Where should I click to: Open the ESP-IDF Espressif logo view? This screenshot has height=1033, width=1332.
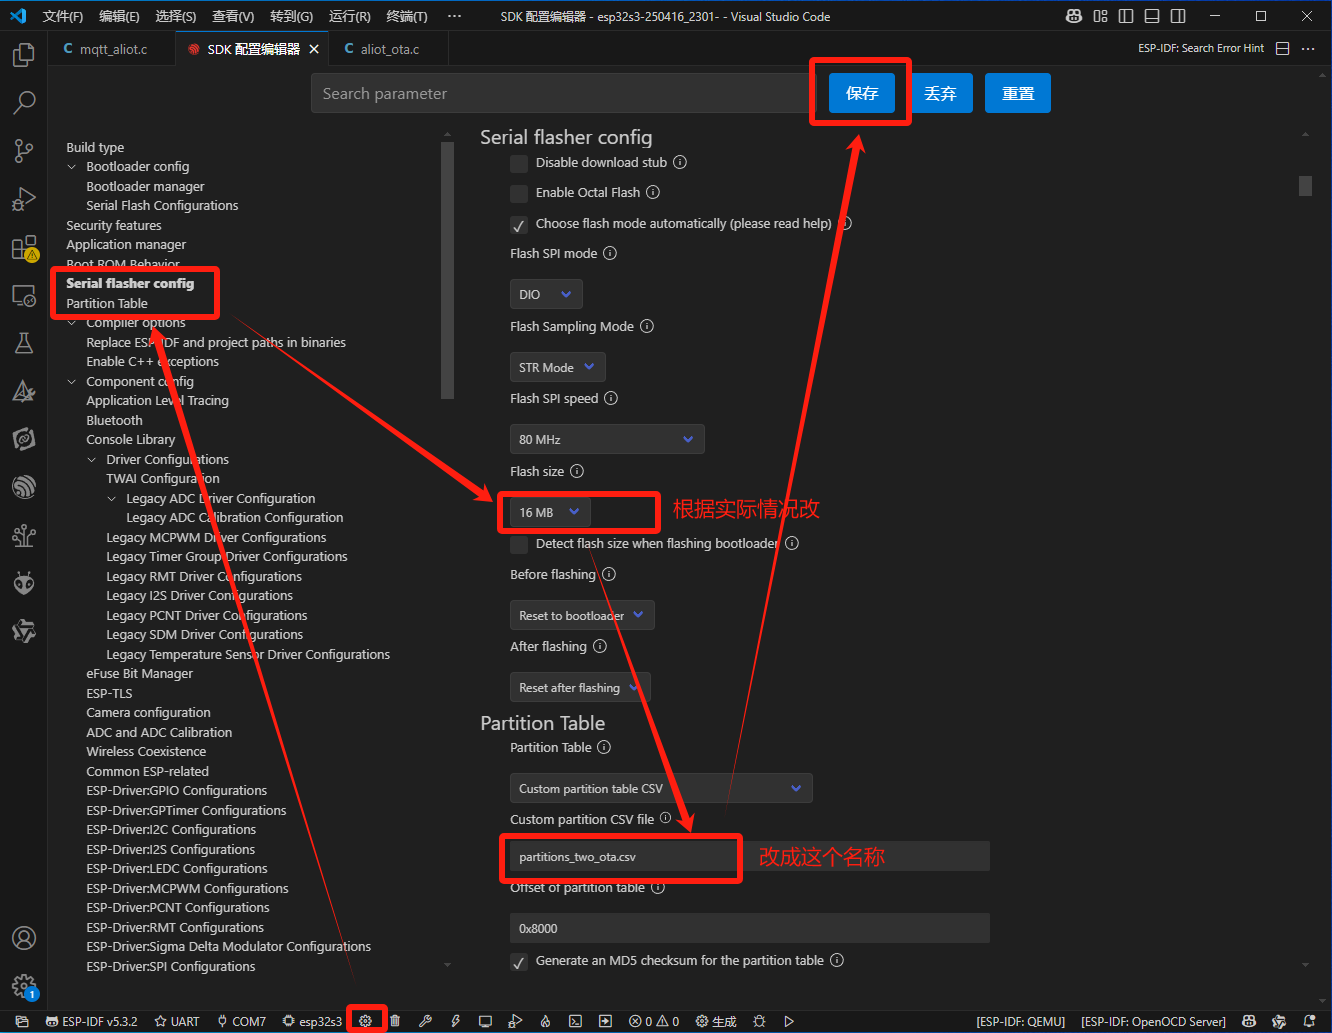[24, 487]
